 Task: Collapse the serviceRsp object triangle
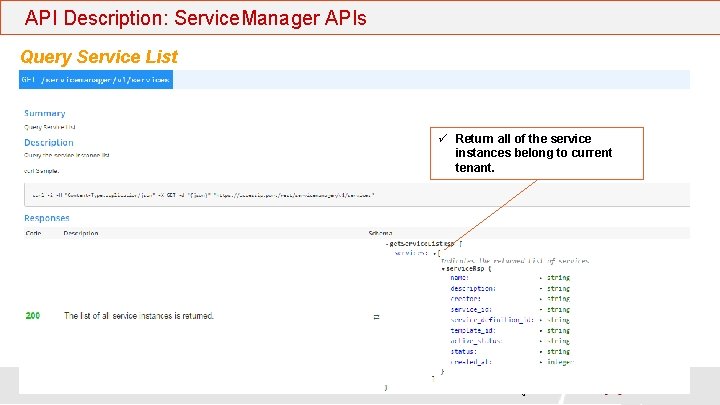(x=443, y=269)
